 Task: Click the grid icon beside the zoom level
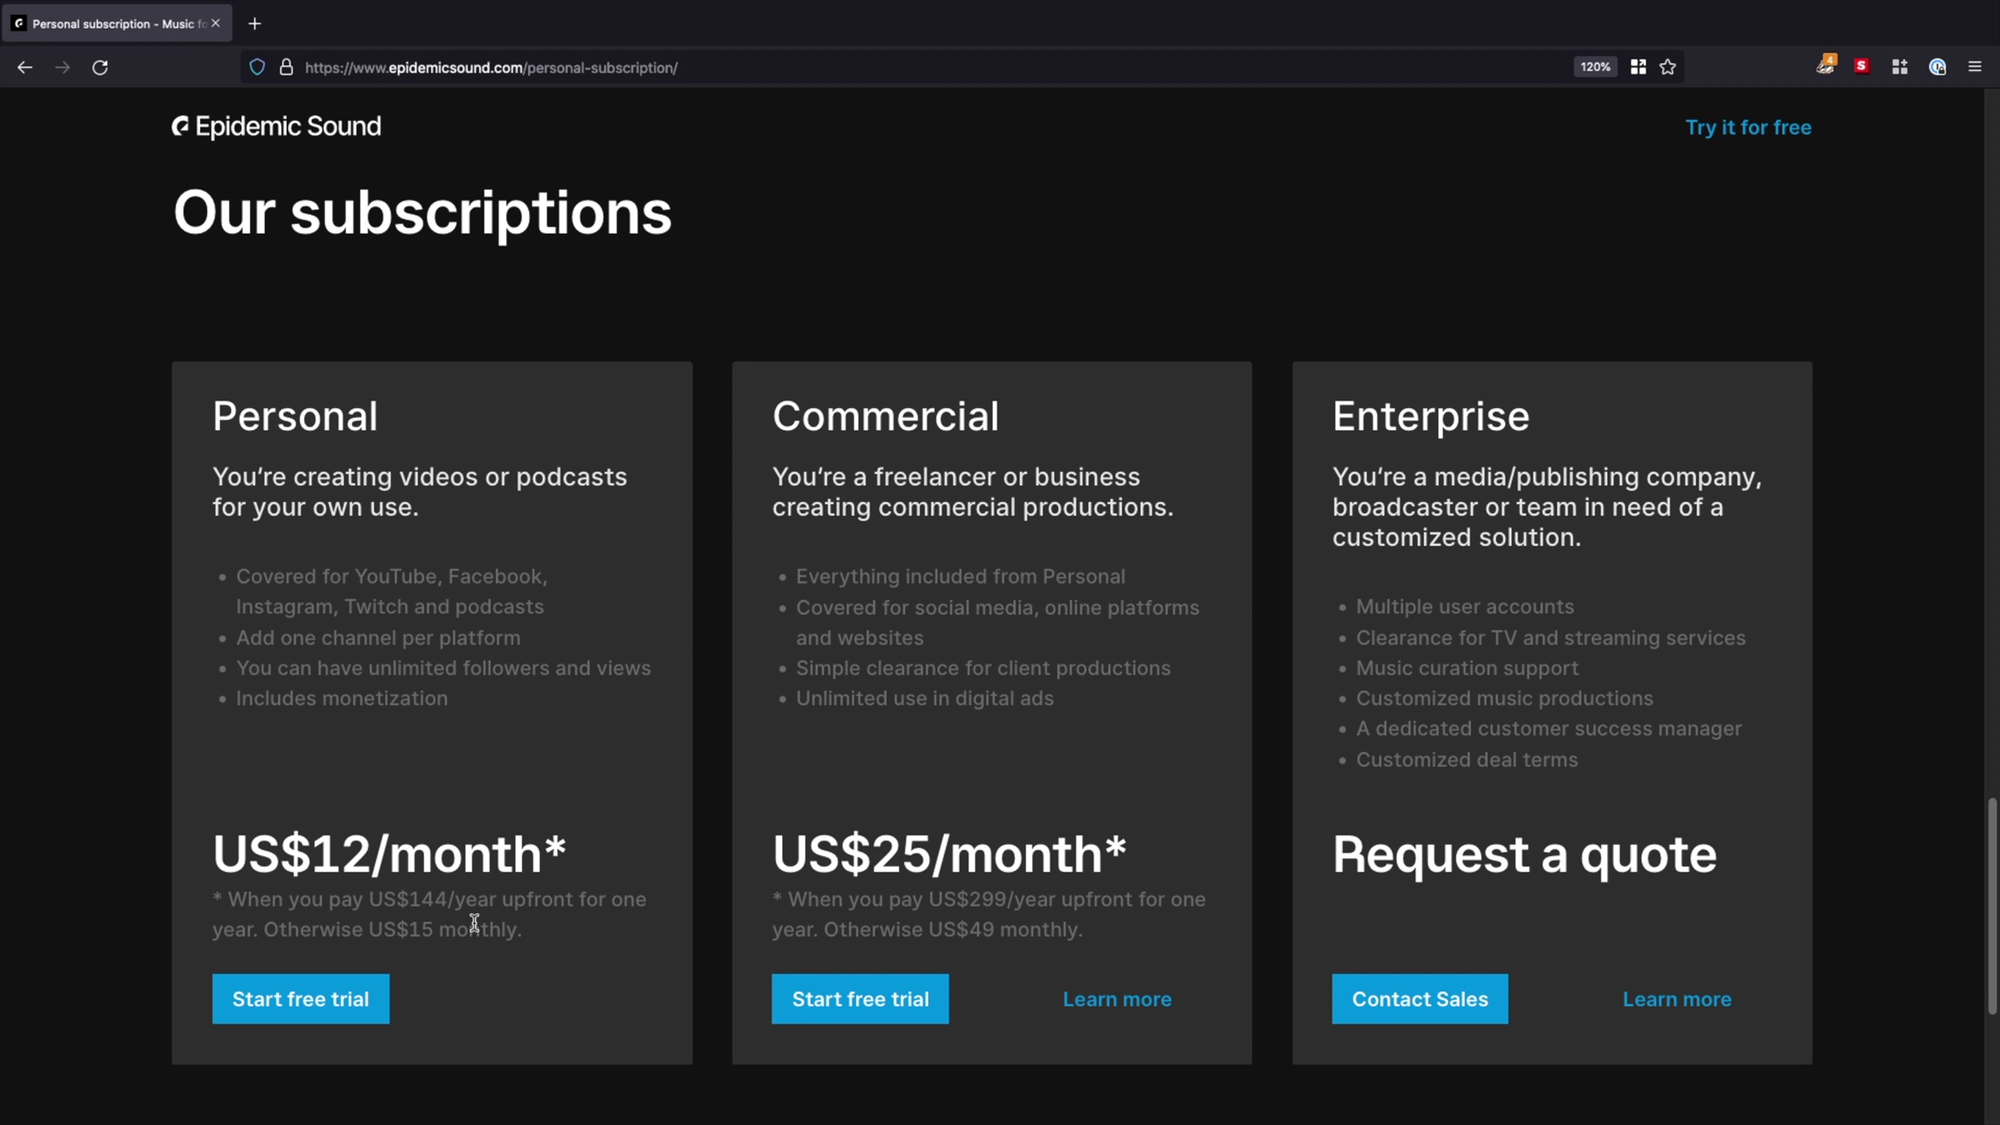click(1638, 67)
